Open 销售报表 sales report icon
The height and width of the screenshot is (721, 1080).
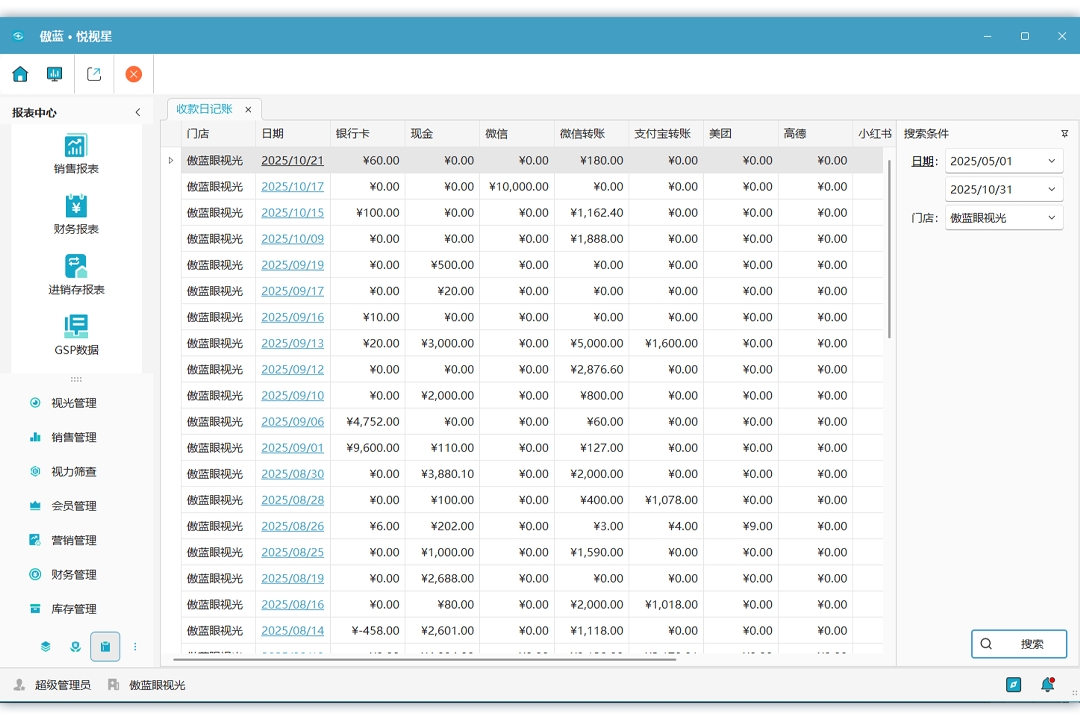click(x=76, y=154)
